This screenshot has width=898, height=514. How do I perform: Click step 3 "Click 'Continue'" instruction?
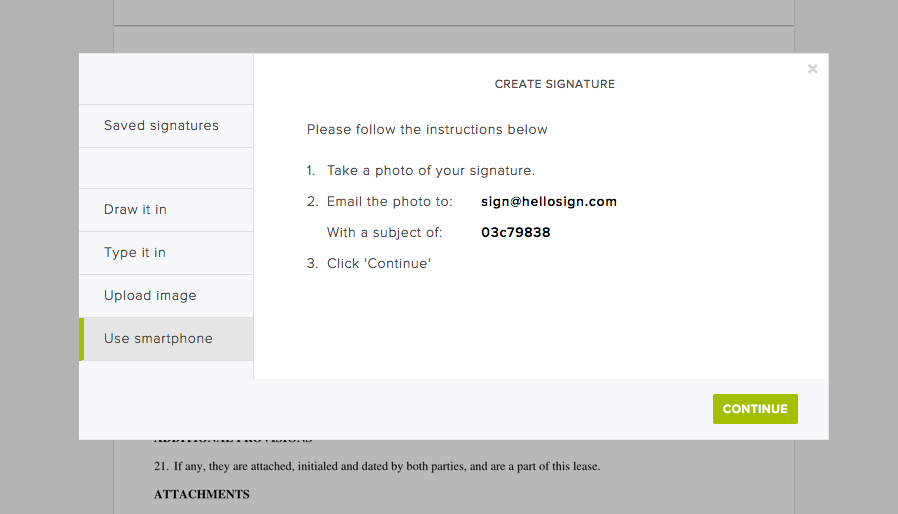coord(379,264)
